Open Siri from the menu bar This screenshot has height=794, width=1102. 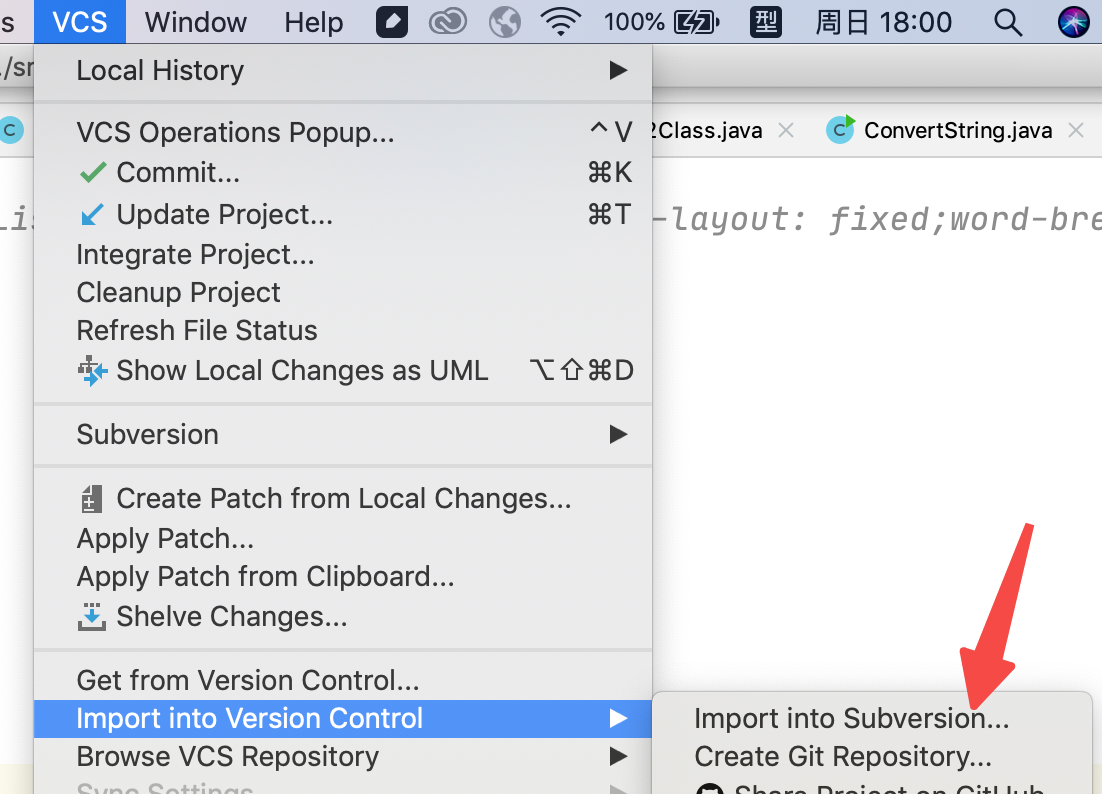click(x=1073, y=22)
